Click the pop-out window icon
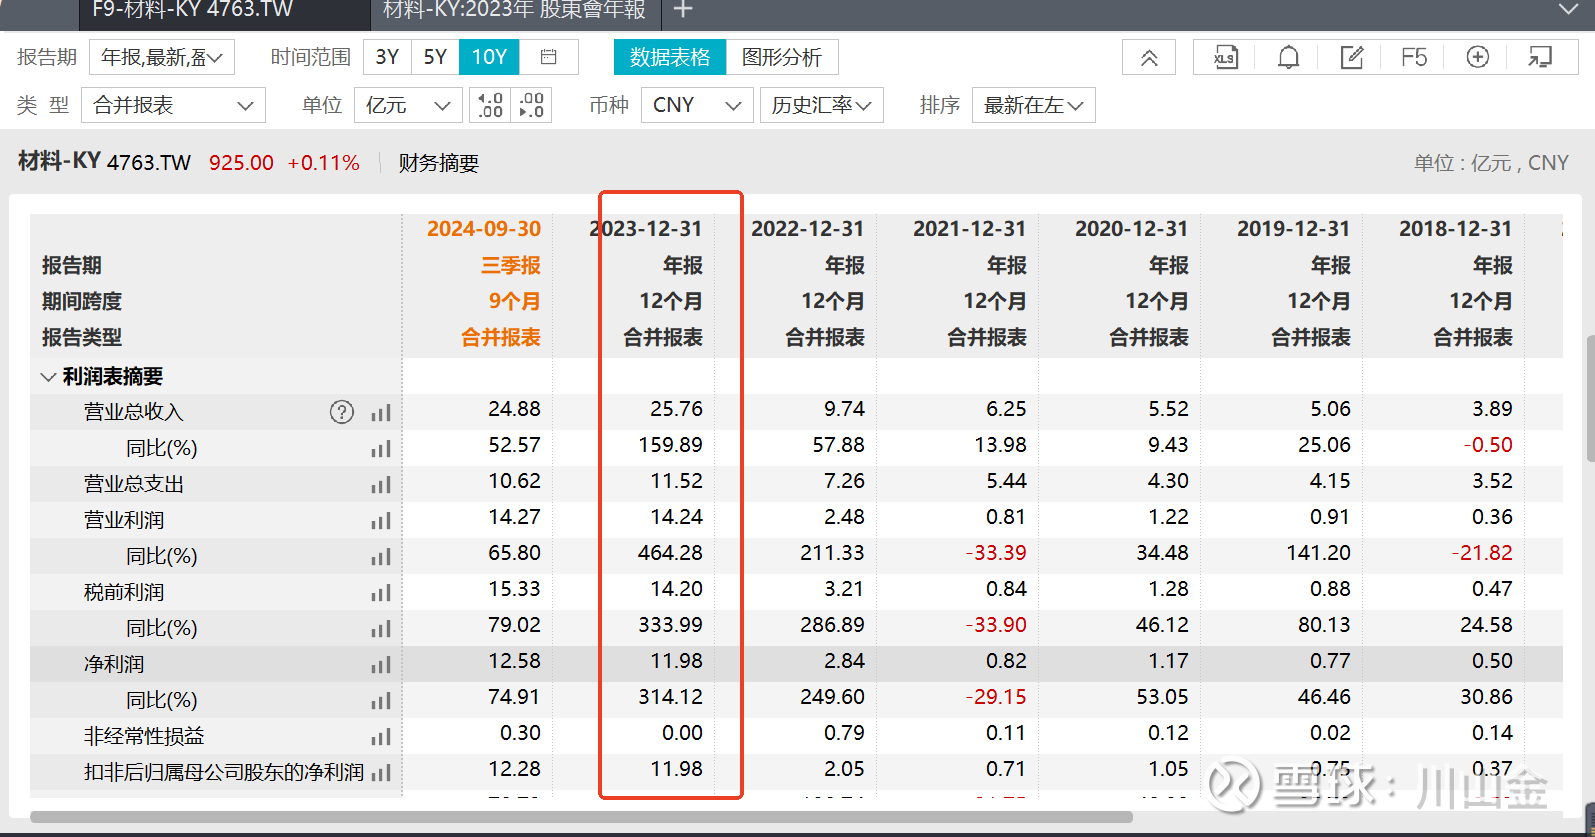 (x=1540, y=57)
